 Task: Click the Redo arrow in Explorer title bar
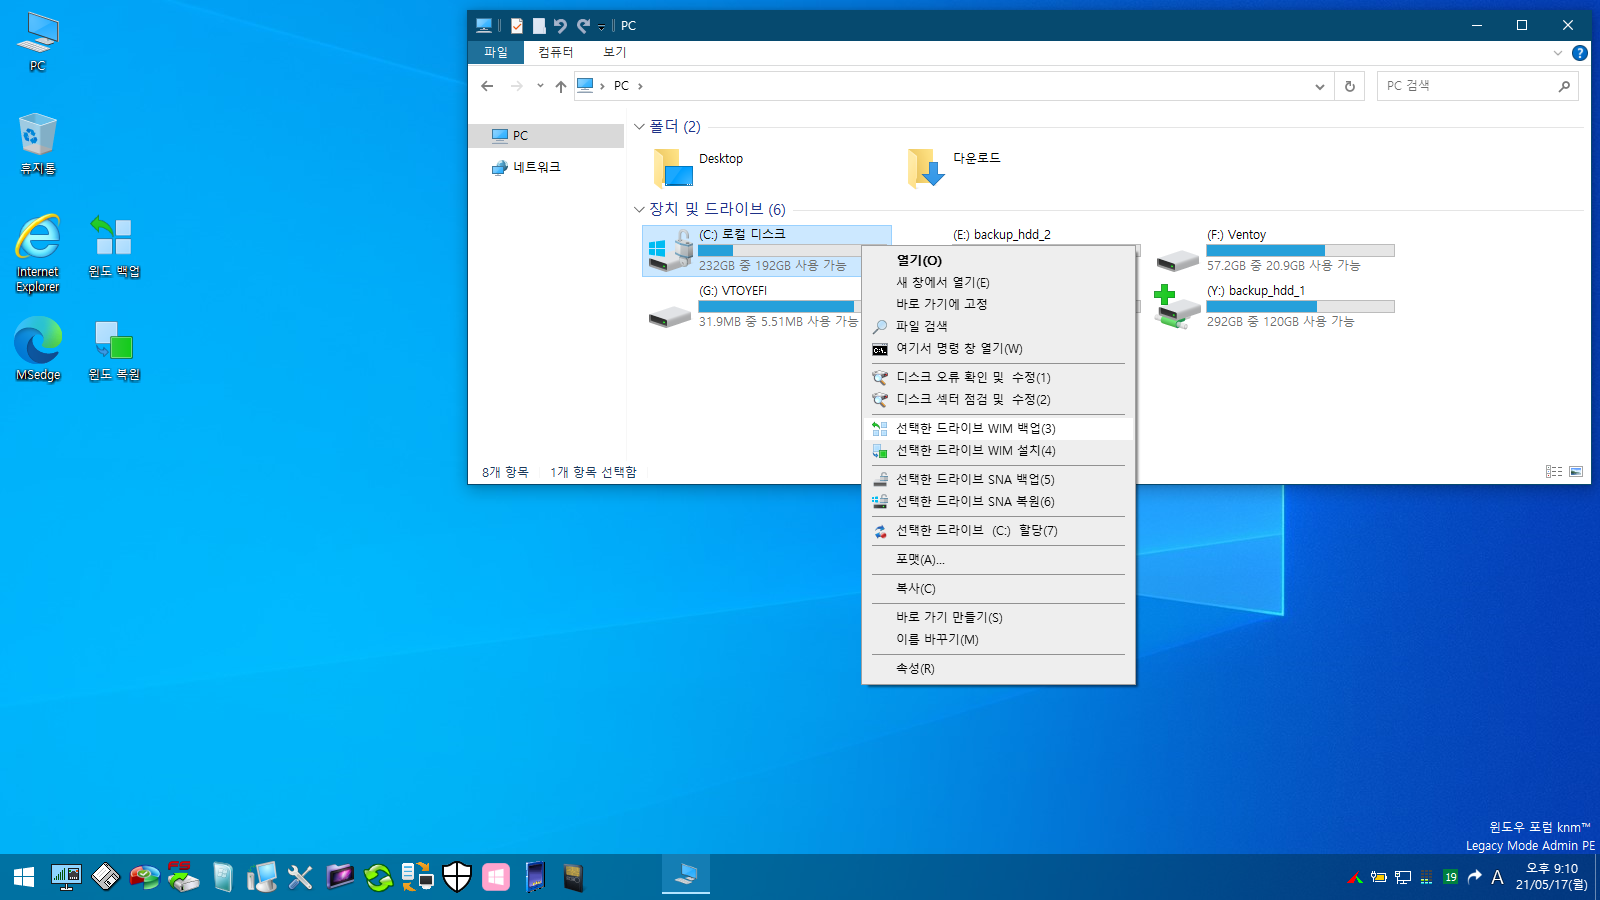point(583,26)
